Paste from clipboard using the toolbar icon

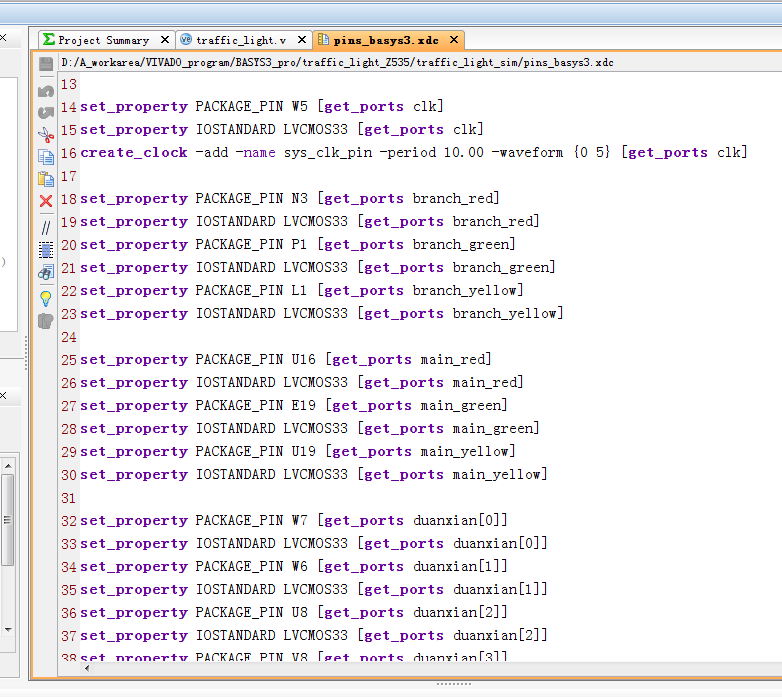46,179
